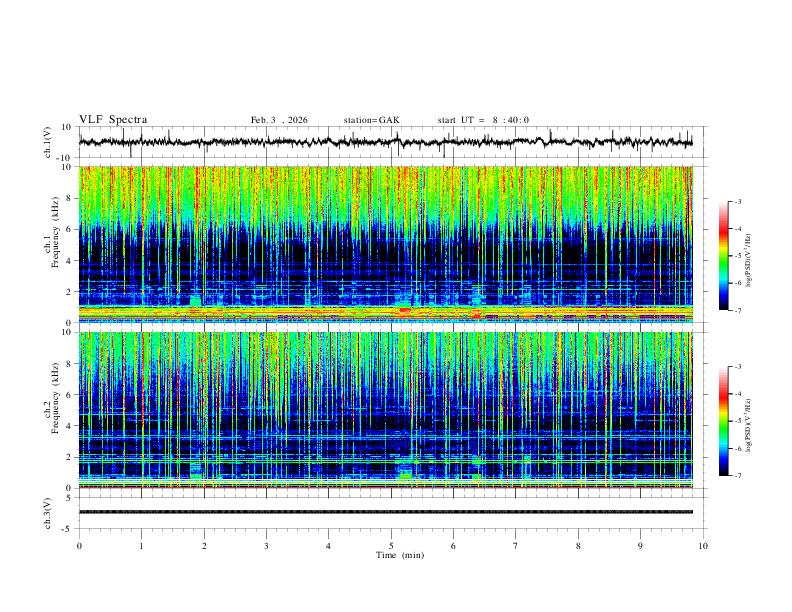
Task: Click time axis tick label "4"
Action: 328,546
